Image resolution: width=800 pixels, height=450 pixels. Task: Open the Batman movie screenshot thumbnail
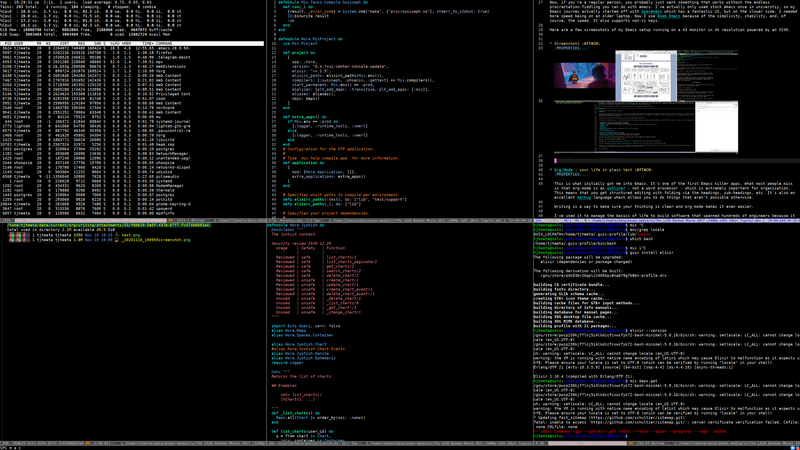point(585,76)
